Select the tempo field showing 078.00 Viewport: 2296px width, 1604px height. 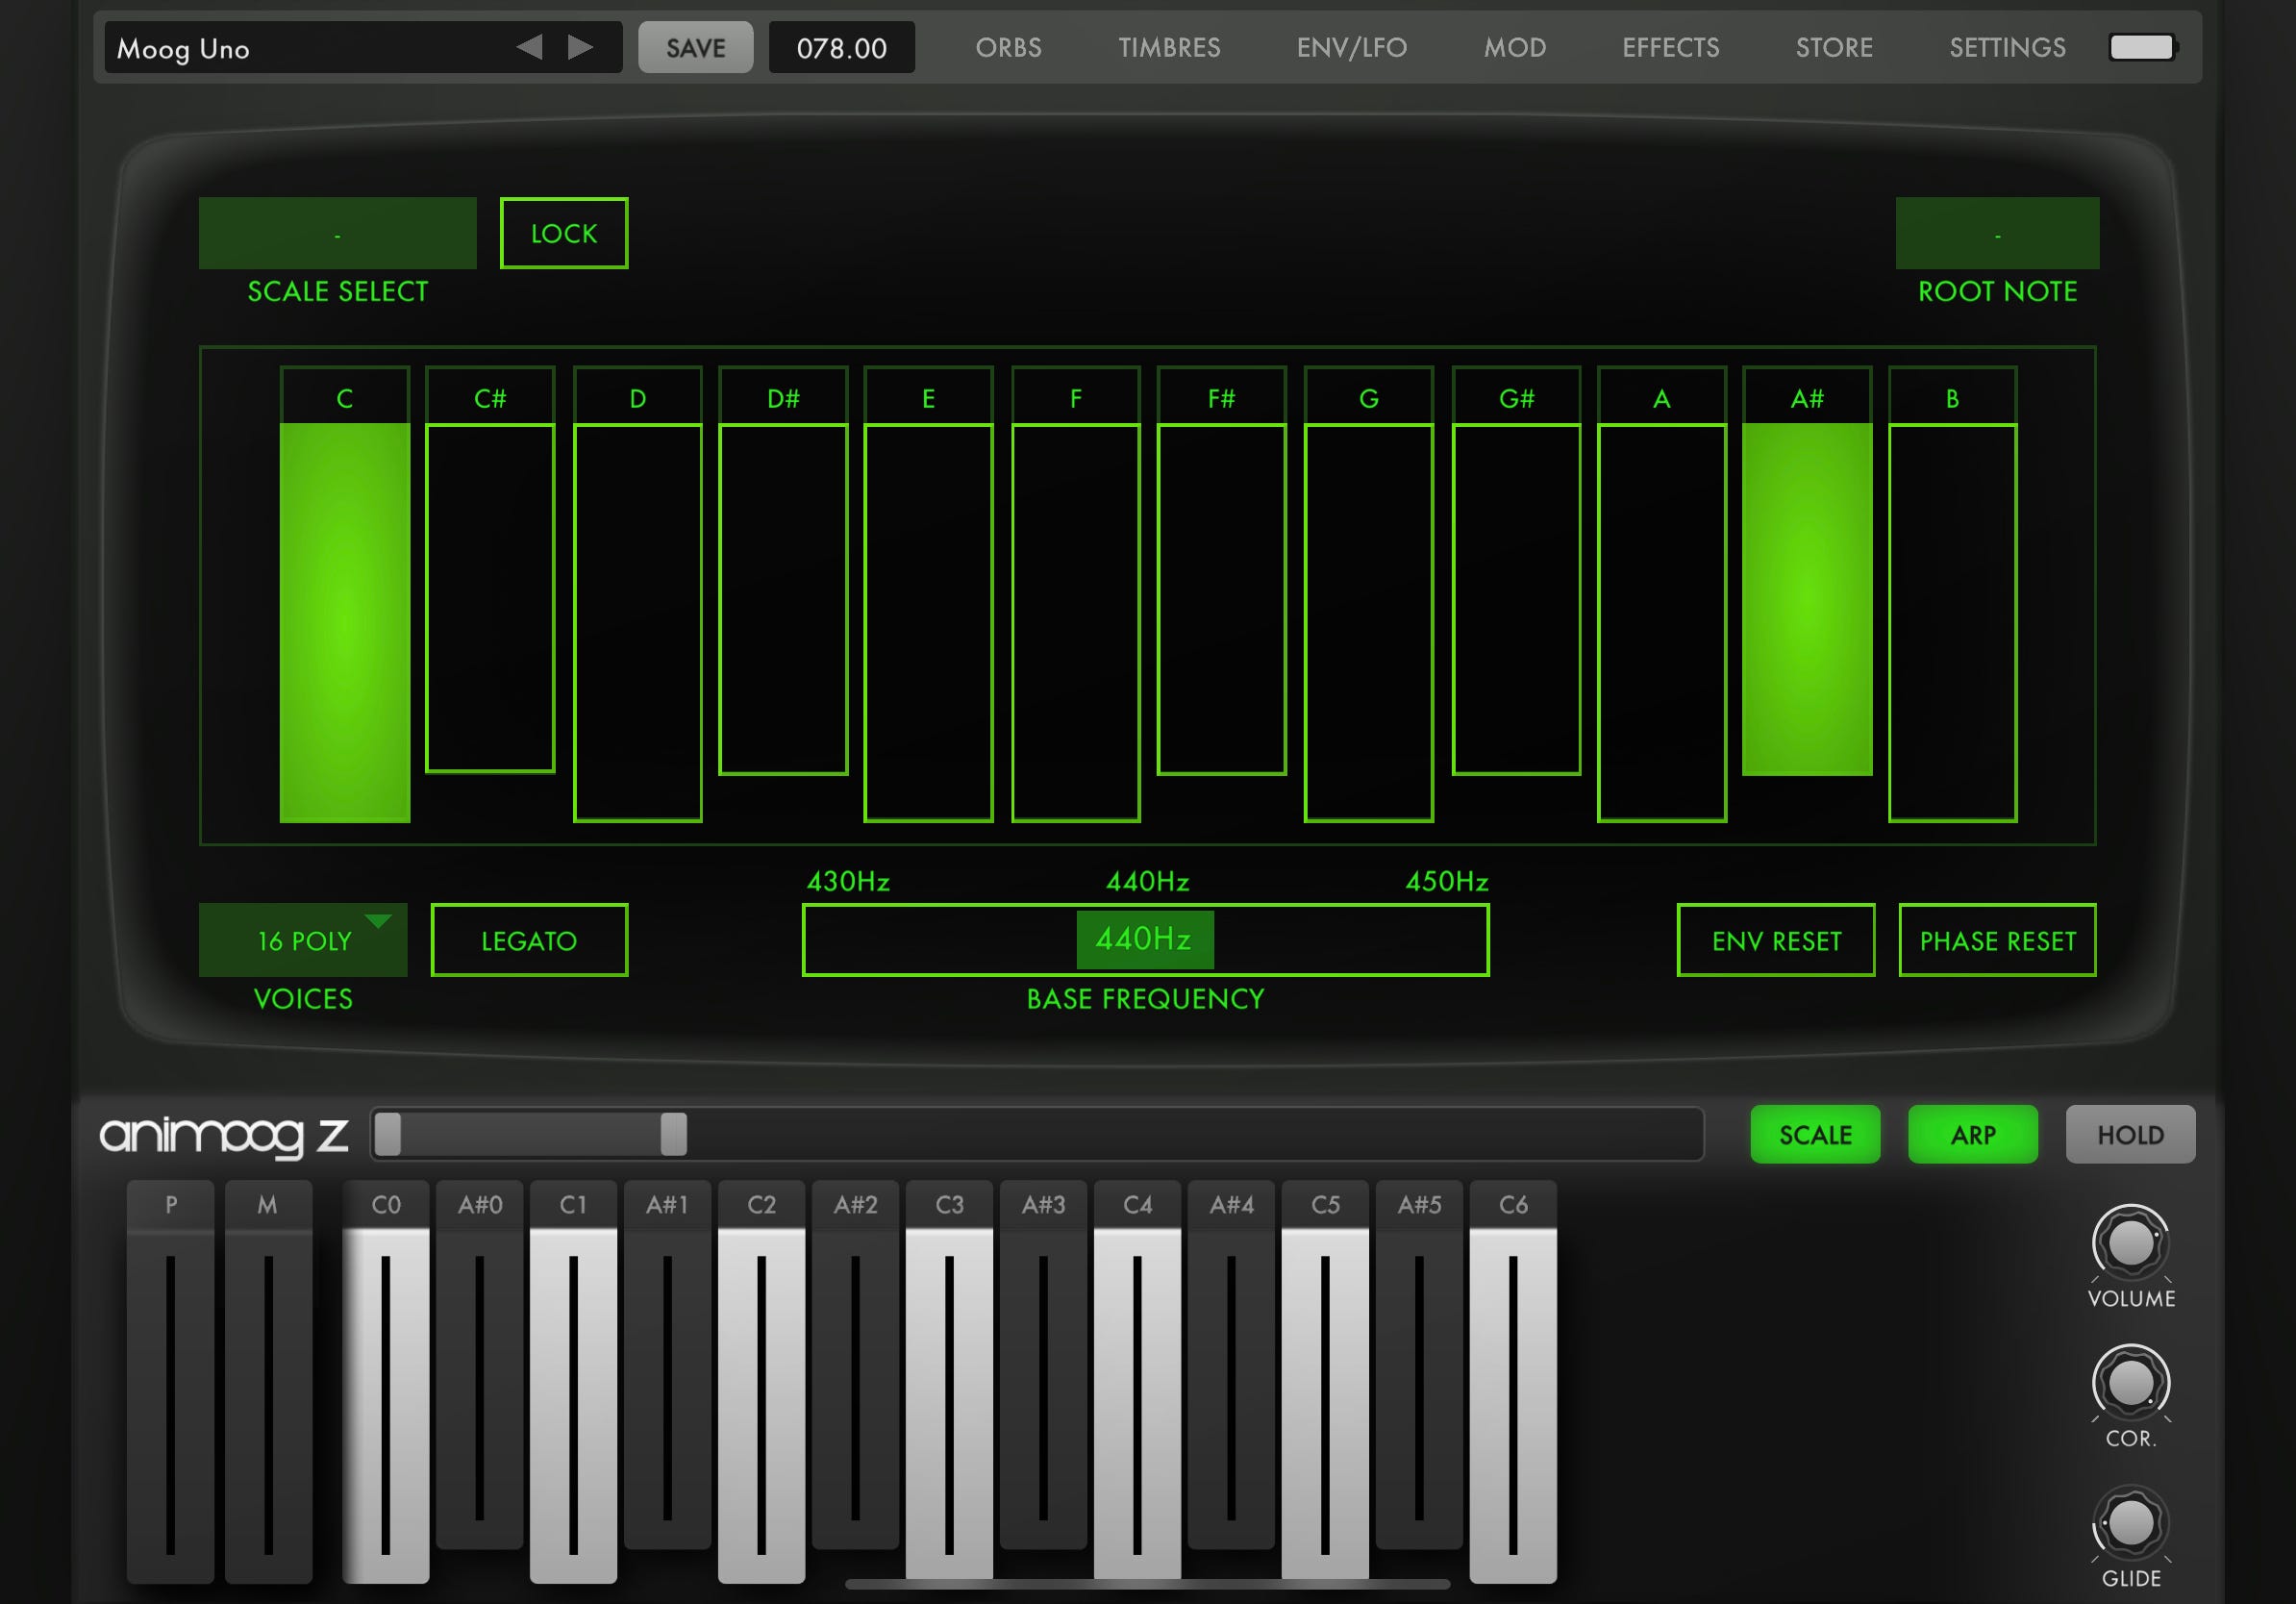(841, 47)
